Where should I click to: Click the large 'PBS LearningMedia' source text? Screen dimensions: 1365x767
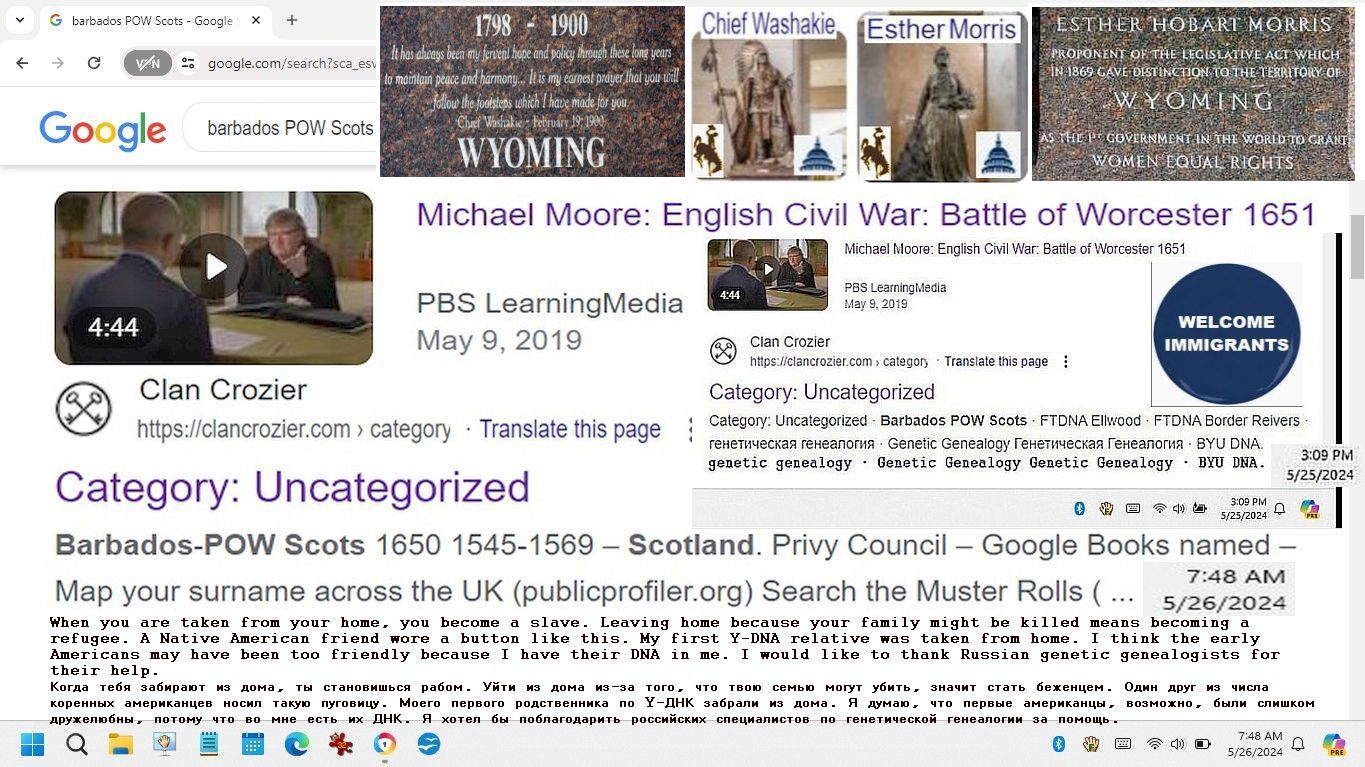[x=550, y=303]
